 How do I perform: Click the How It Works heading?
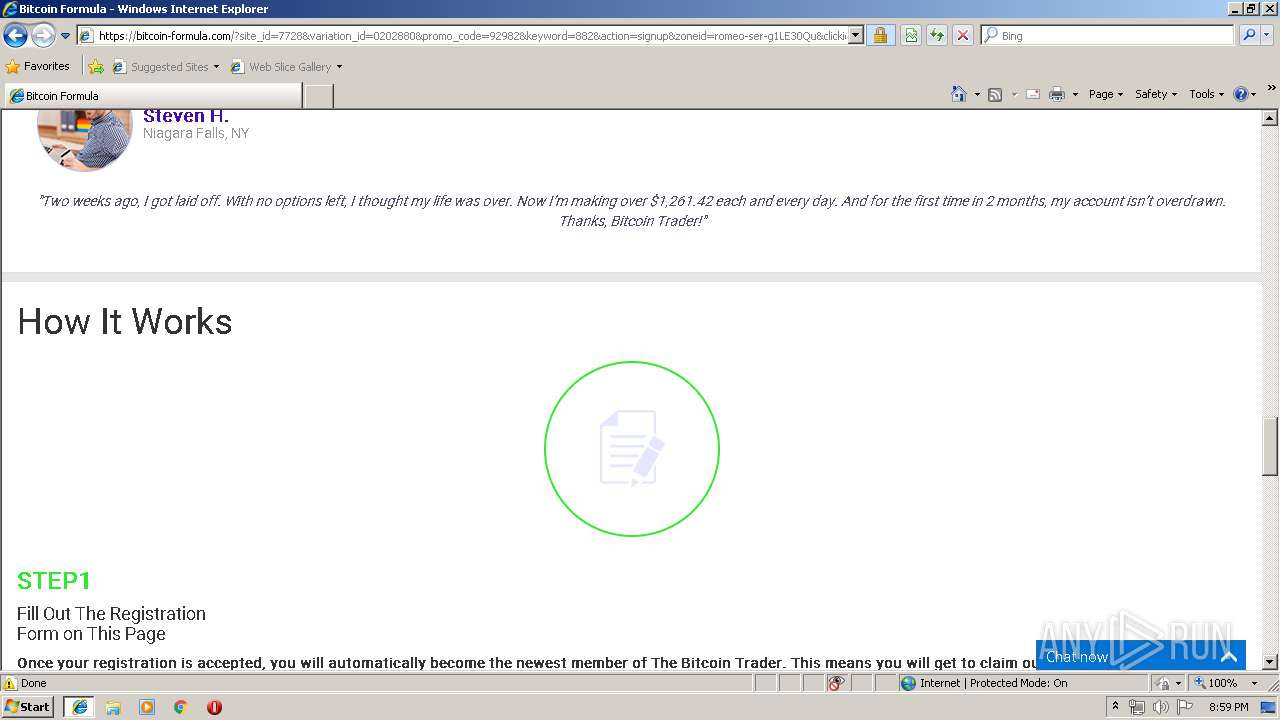125,322
